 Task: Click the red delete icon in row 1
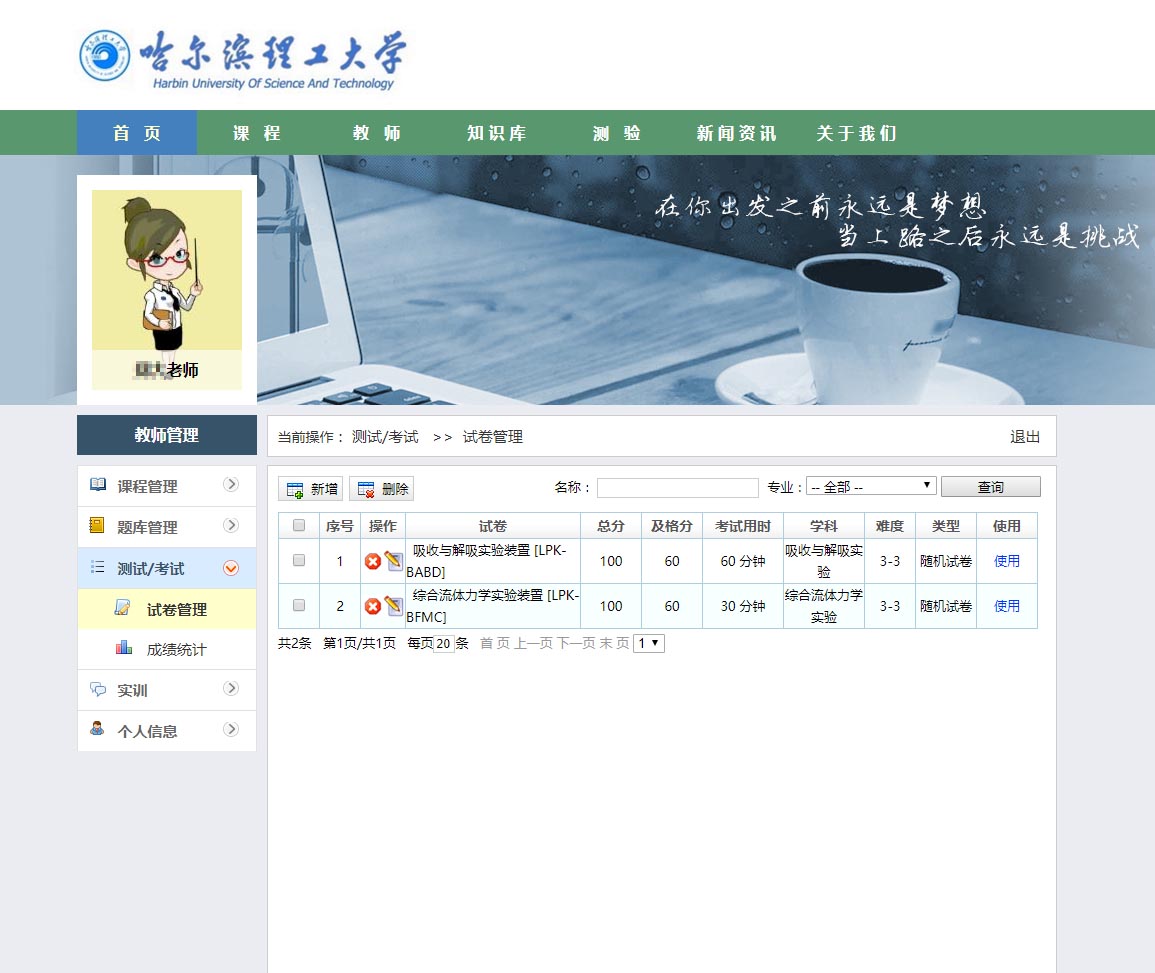(373, 562)
